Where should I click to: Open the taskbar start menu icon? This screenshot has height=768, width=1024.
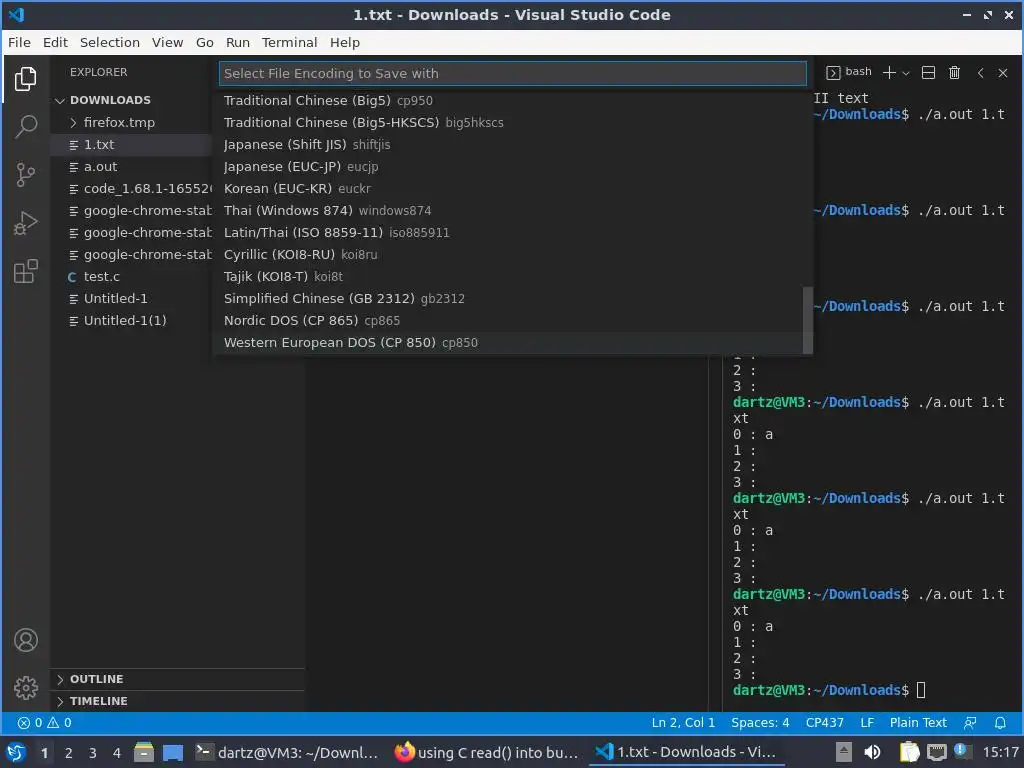16,752
